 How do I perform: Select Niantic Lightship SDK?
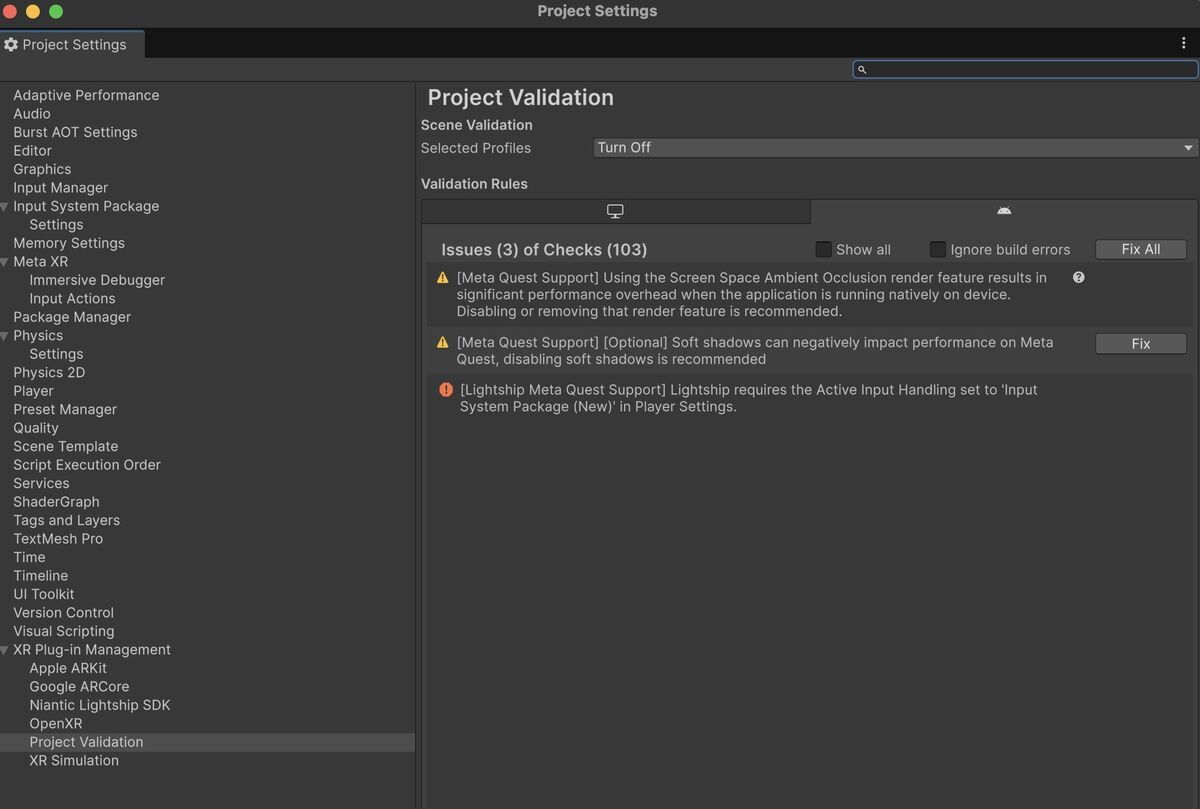click(x=100, y=706)
